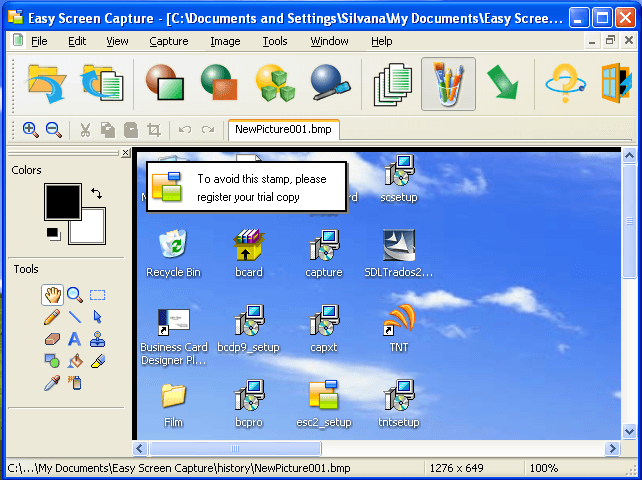The height and width of the screenshot is (480, 642).
Task: Click the redo arrow
Action: pyautogui.click(x=208, y=130)
